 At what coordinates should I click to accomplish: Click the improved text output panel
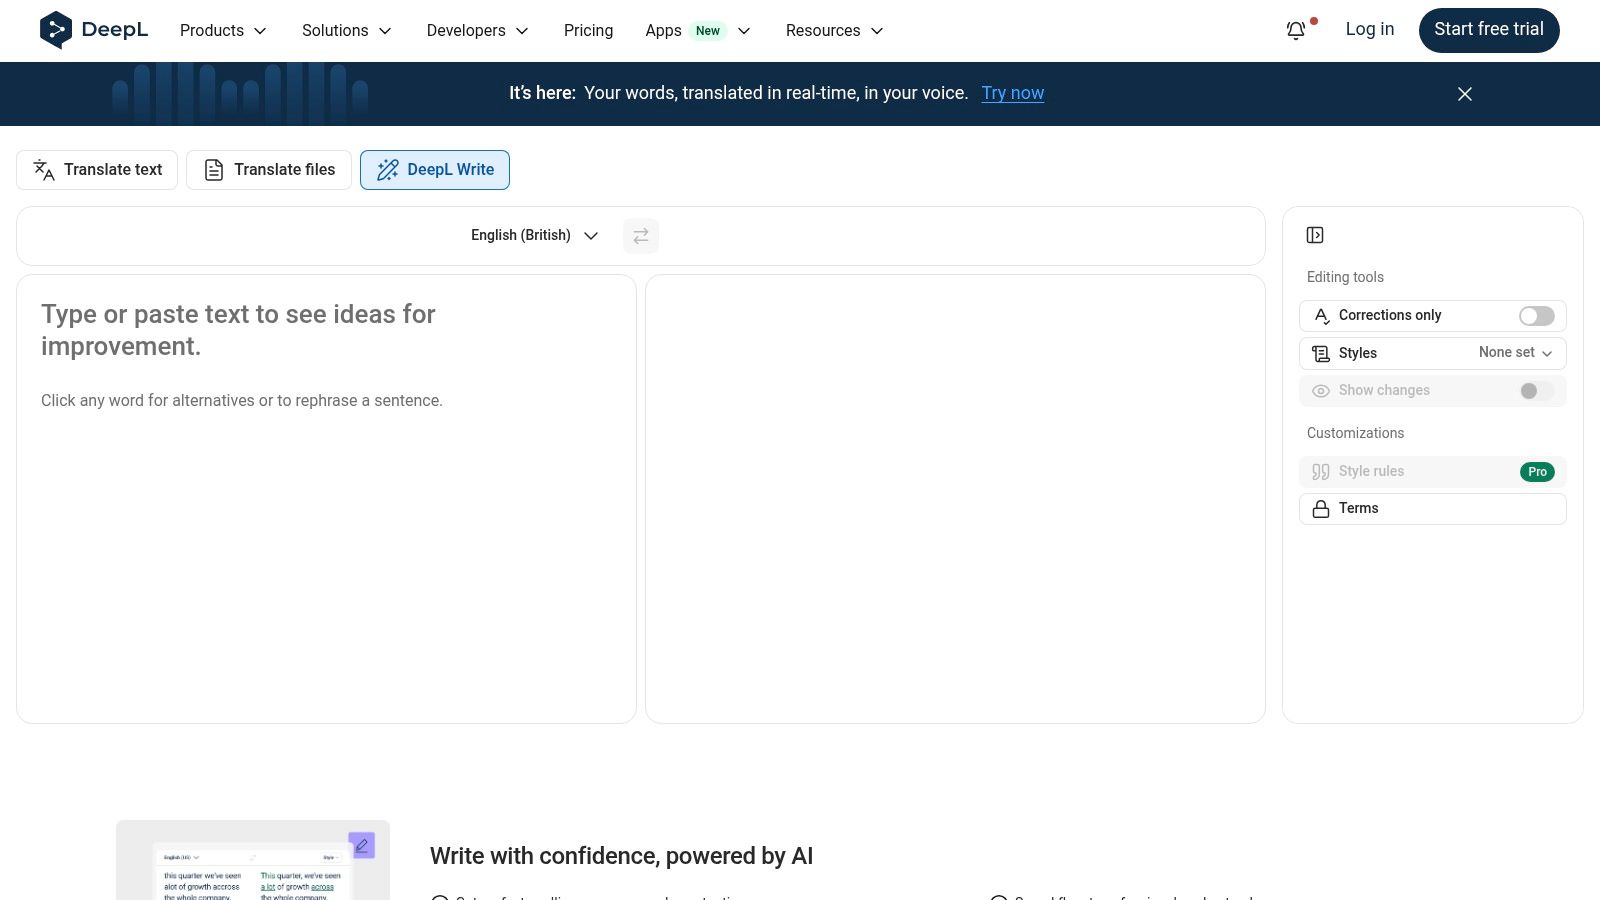pos(955,499)
